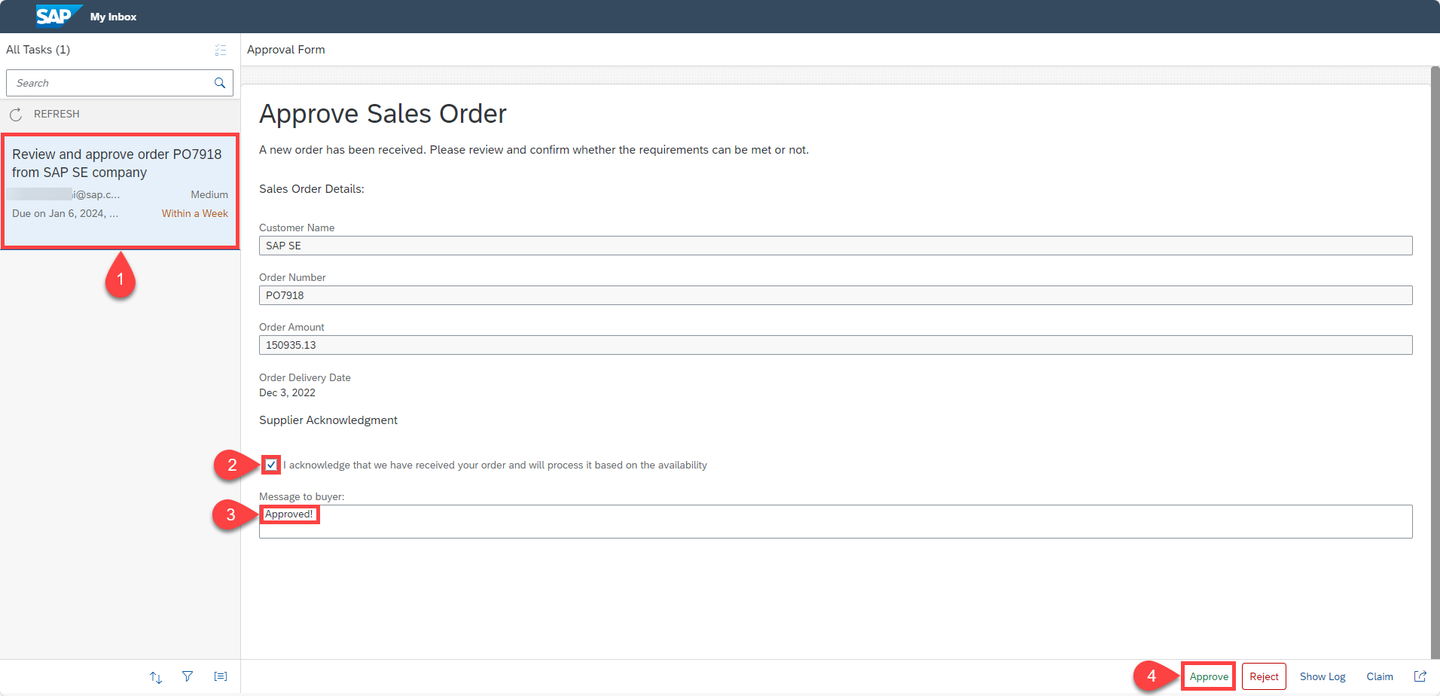Click the SAP logo in header
This screenshot has height=696, width=1440.
click(59, 16)
